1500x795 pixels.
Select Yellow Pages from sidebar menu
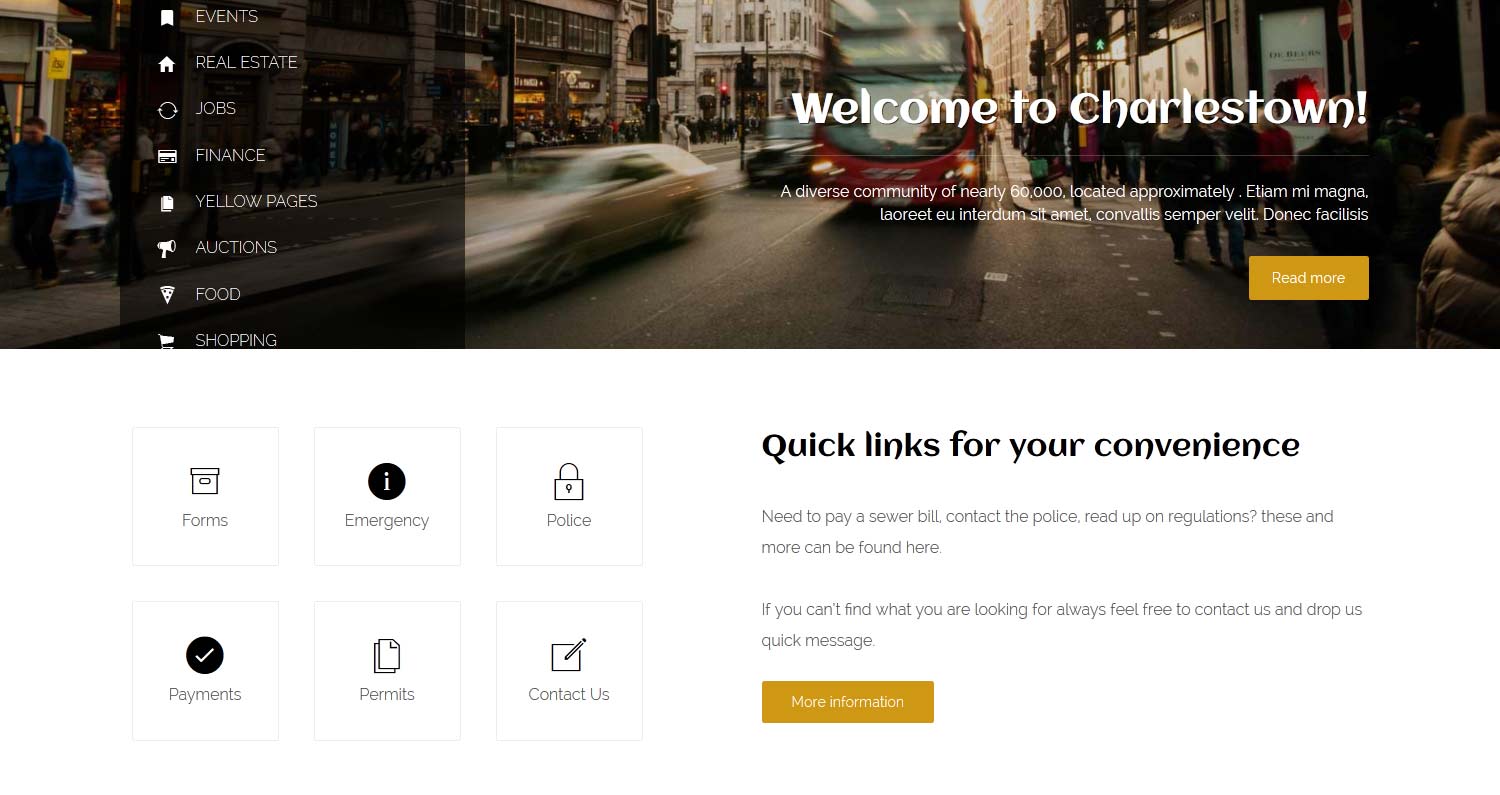pyautogui.click(x=256, y=201)
